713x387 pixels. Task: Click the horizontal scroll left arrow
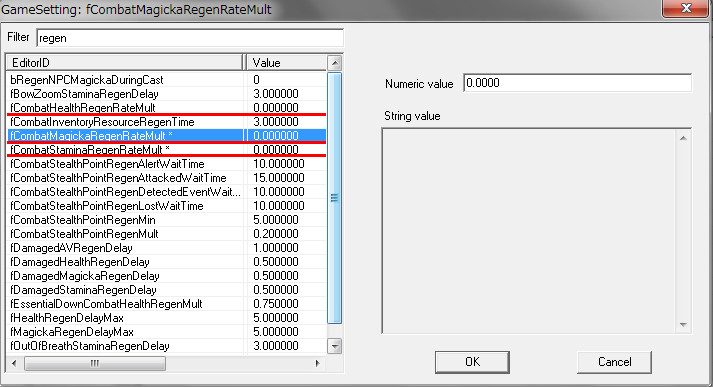[14, 363]
